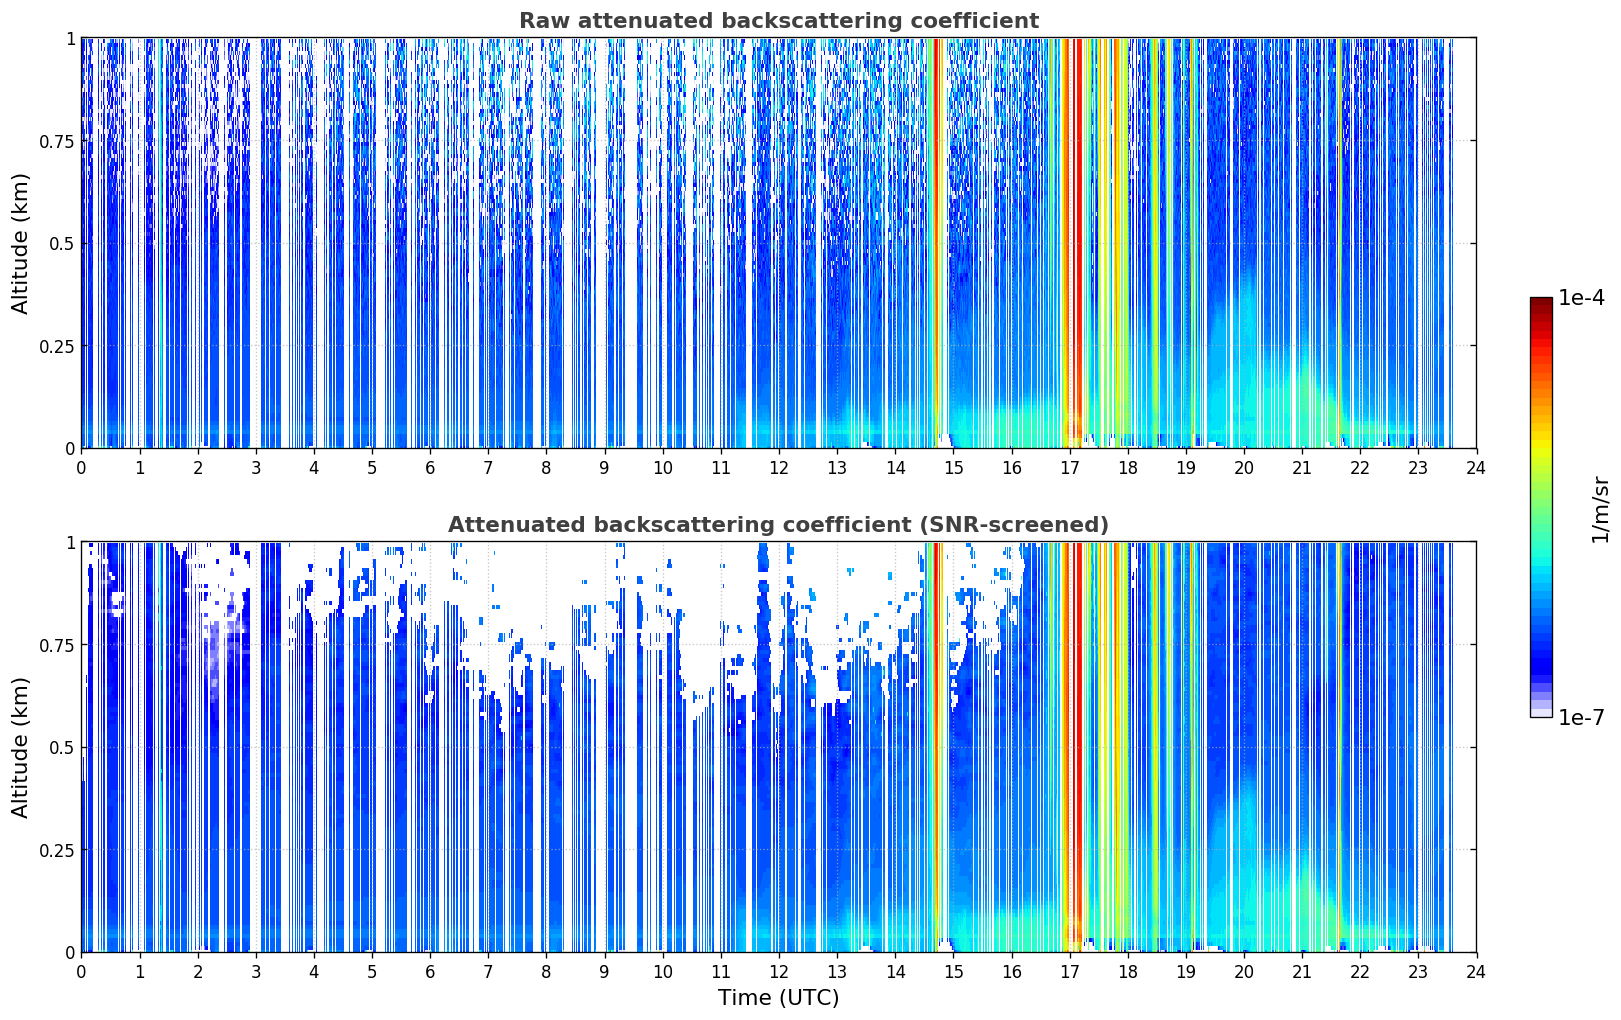Click hour 0 tick on the top time axis
The image size is (1621, 1020).
81,467
